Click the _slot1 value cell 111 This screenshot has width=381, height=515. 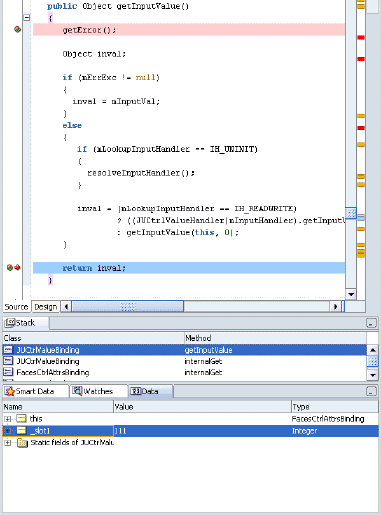[202, 431]
